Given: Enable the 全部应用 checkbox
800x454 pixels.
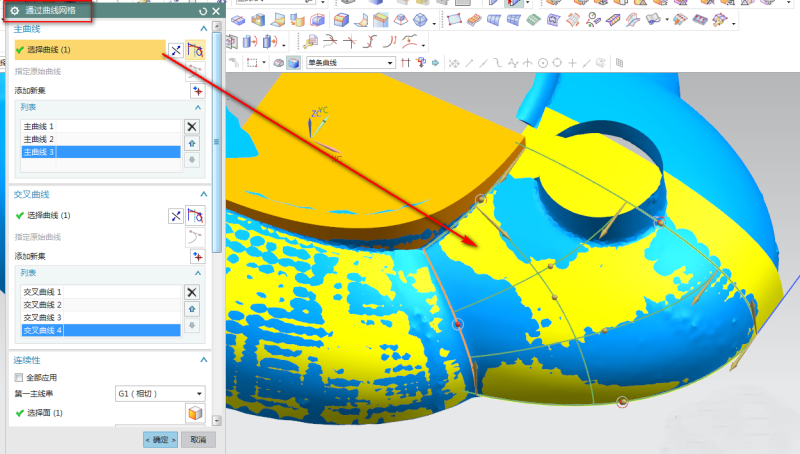Looking at the screenshot, I should [19, 378].
